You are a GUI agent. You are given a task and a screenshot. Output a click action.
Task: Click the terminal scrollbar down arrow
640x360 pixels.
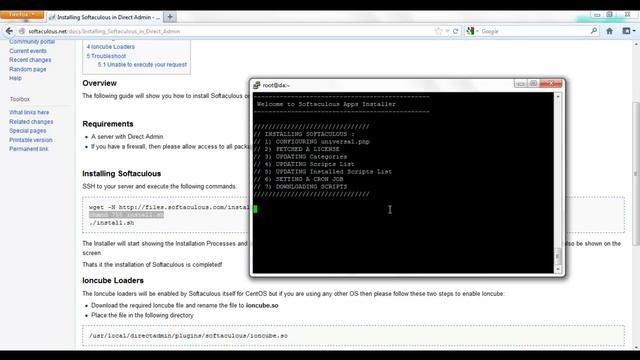(x=558, y=269)
